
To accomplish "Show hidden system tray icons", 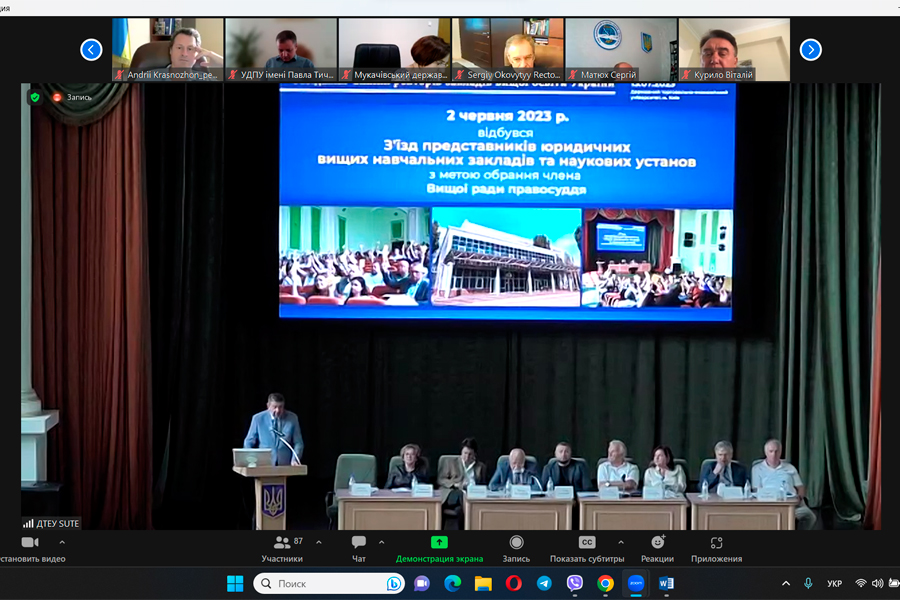I will [x=786, y=584].
